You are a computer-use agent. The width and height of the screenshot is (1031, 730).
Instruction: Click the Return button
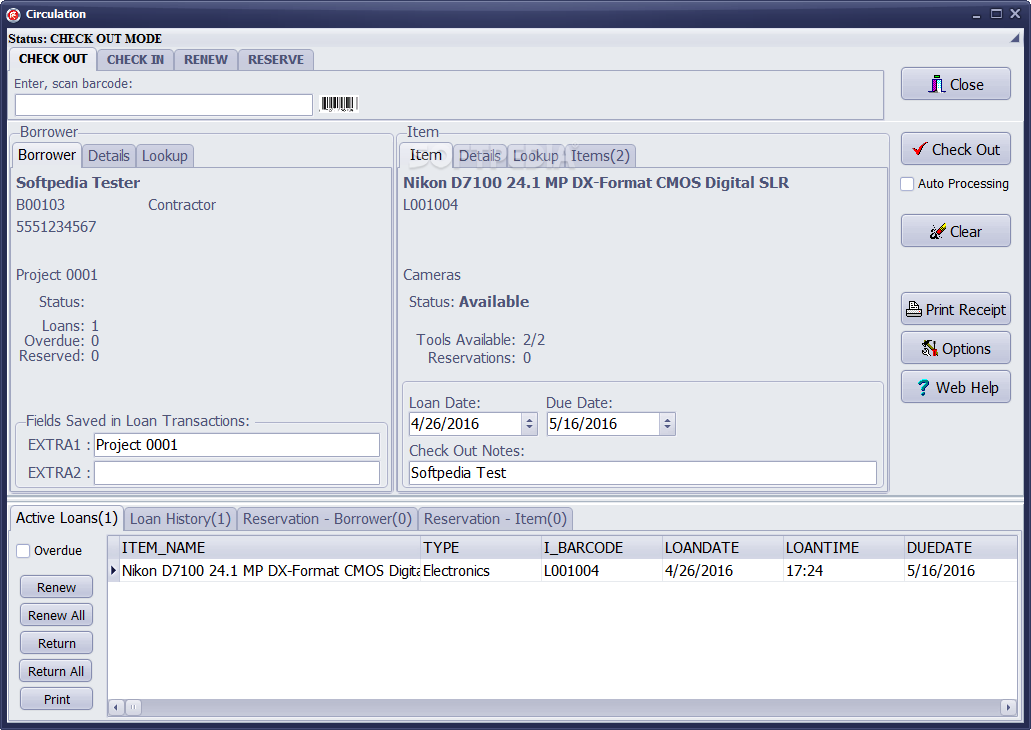tap(57, 643)
